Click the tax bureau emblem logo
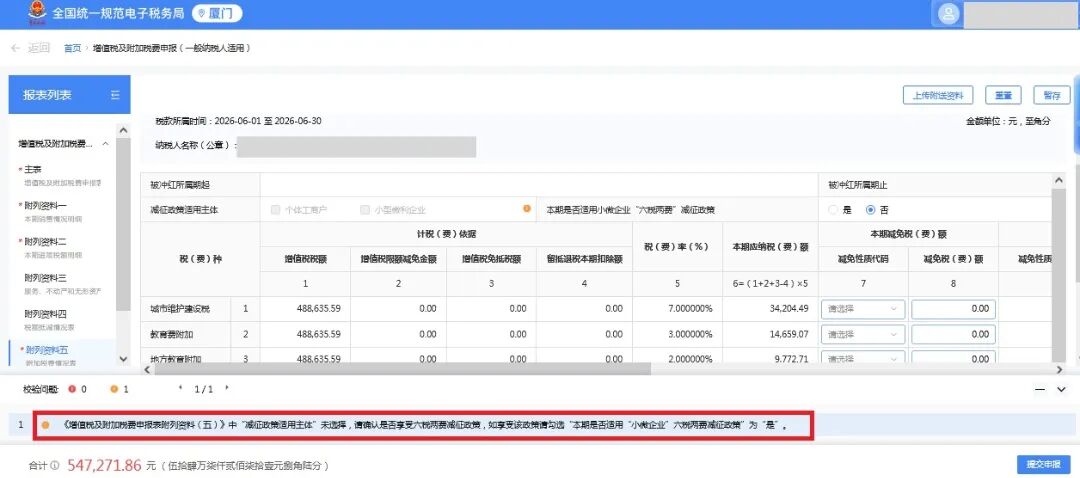1080x478 pixels. coord(37,14)
